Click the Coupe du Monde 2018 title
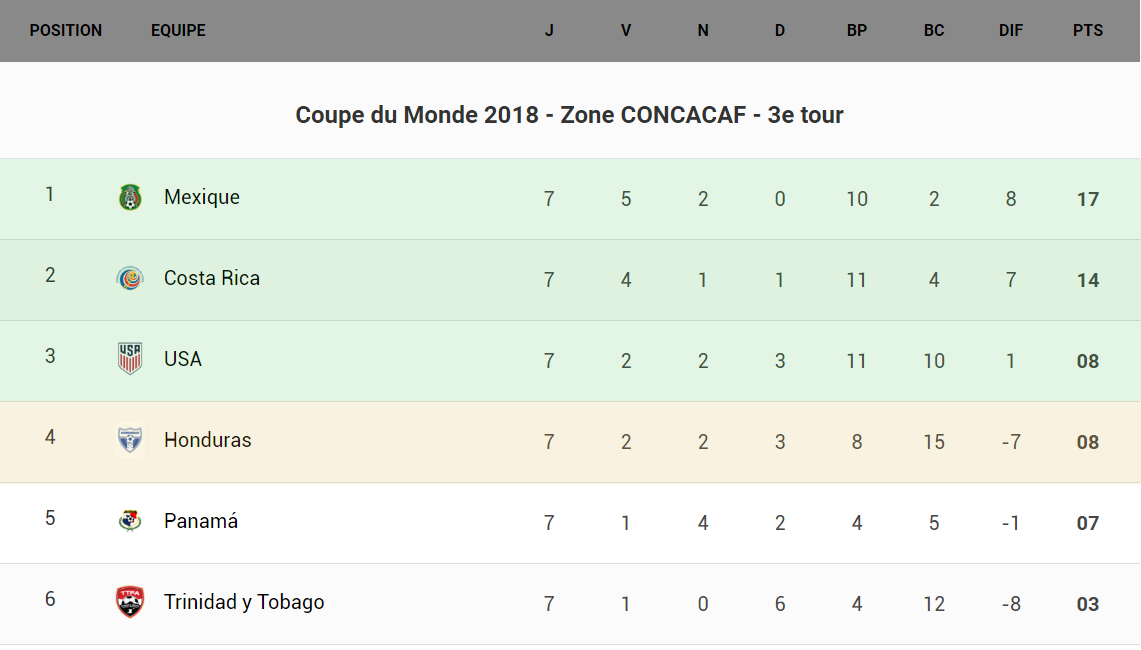1141x650 pixels. 570,115
